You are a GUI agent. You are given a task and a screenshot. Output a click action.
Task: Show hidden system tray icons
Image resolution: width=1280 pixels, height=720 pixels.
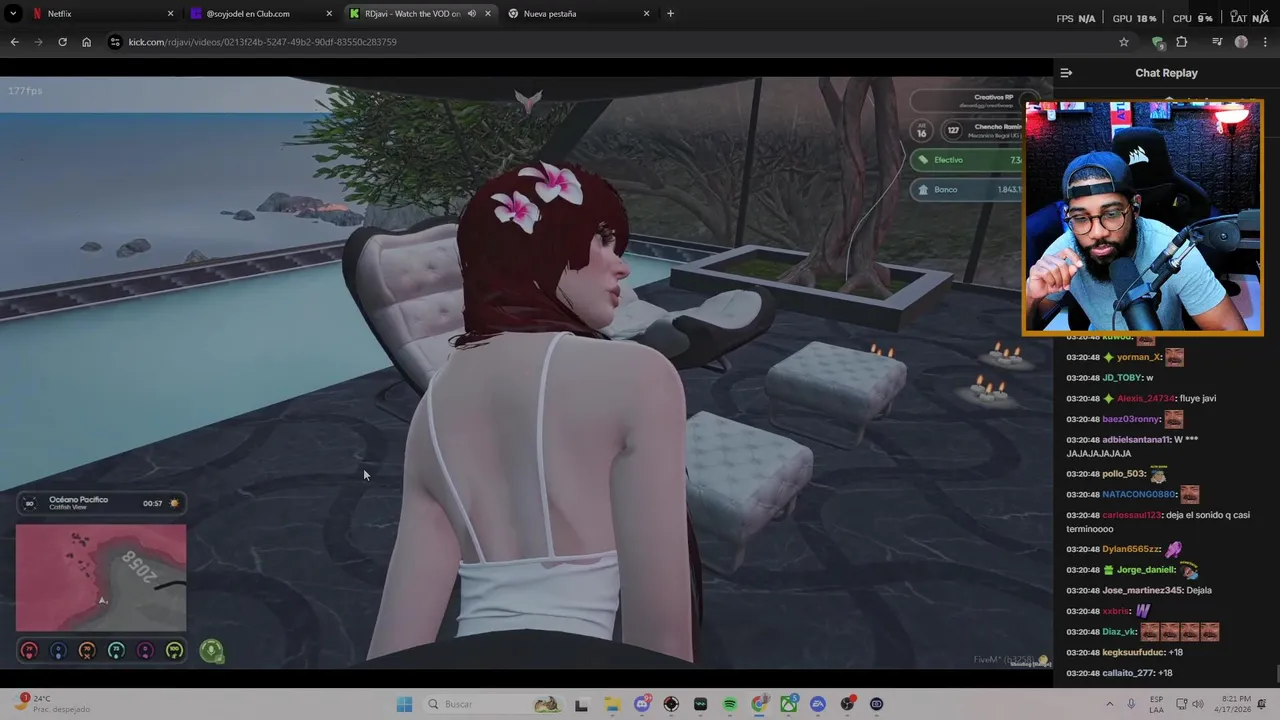pyautogui.click(x=1109, y=704)
